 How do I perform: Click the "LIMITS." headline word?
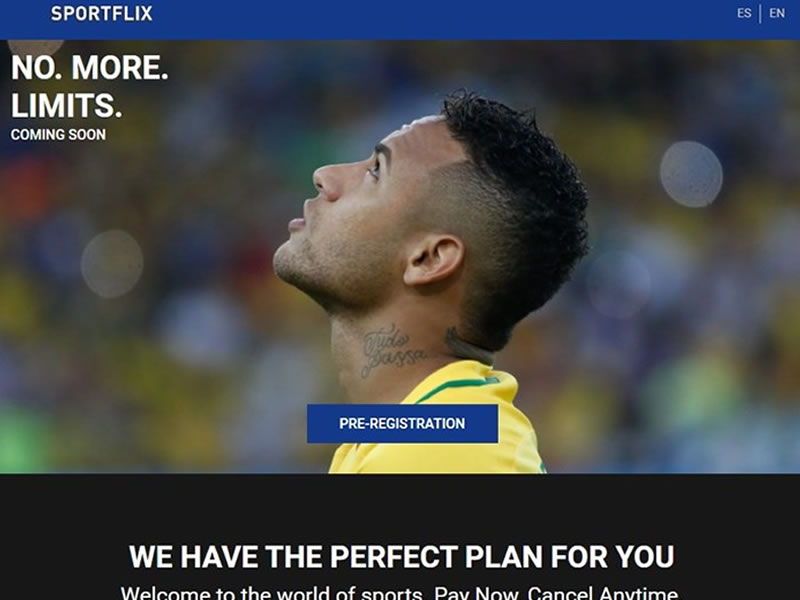tap(66, 105)
